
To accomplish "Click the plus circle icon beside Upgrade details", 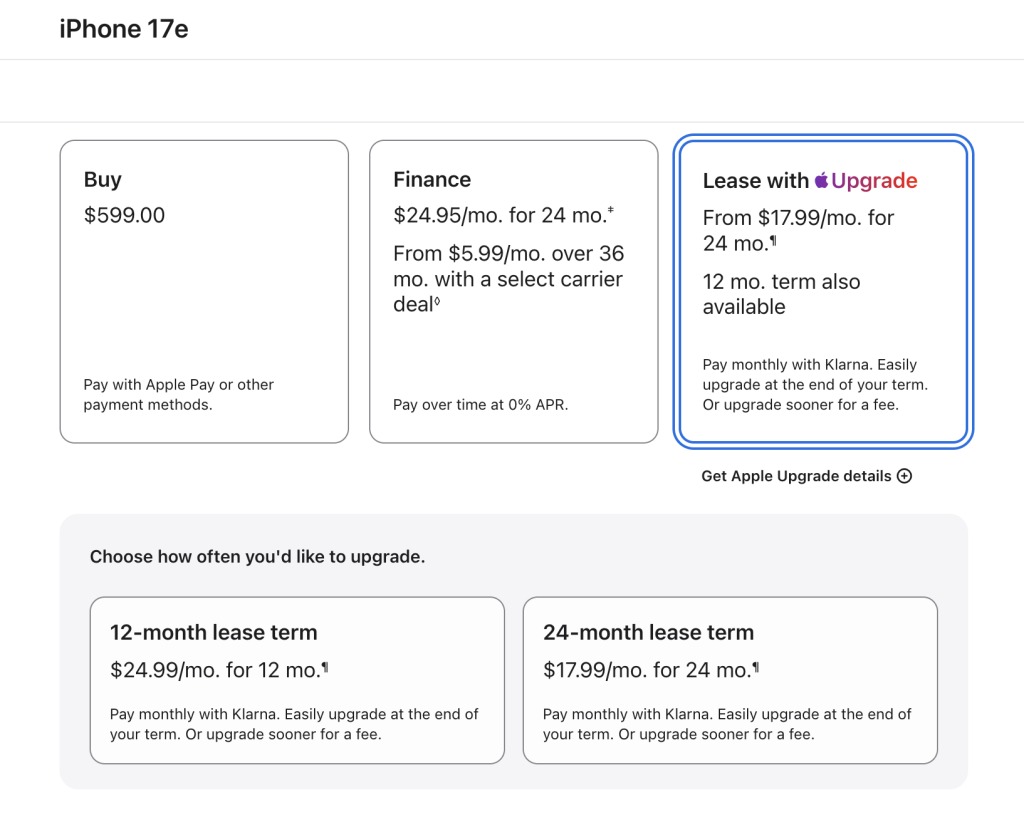I will pyautogui.click(x=904, y=476).
